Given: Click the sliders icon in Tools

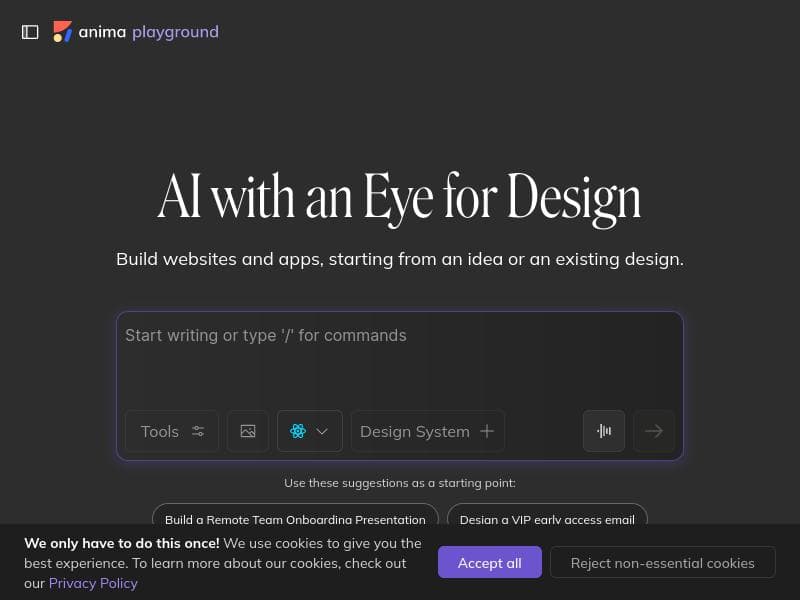Looking at the screenshot, I should pyautogui.click(x=198, y=431).
